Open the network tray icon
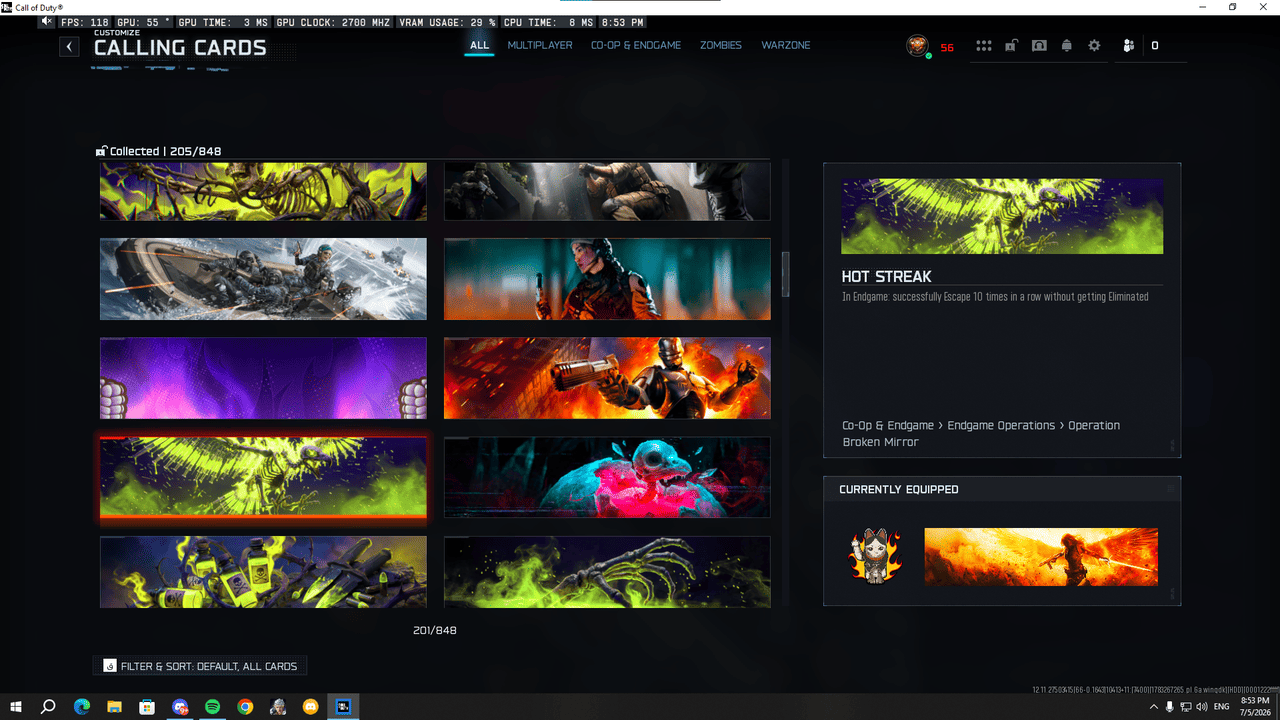The height and width of the screenshot is (720, 1280). (1186, 707)
